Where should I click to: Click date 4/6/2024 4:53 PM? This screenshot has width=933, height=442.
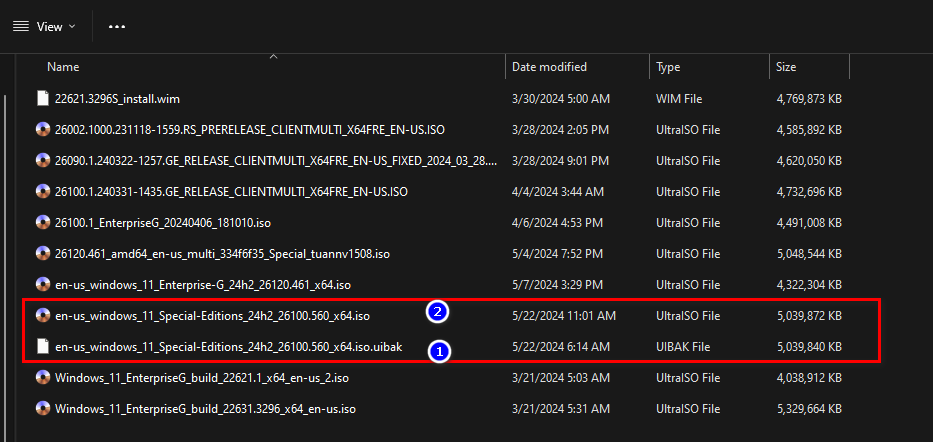click(x=557, y=223)
